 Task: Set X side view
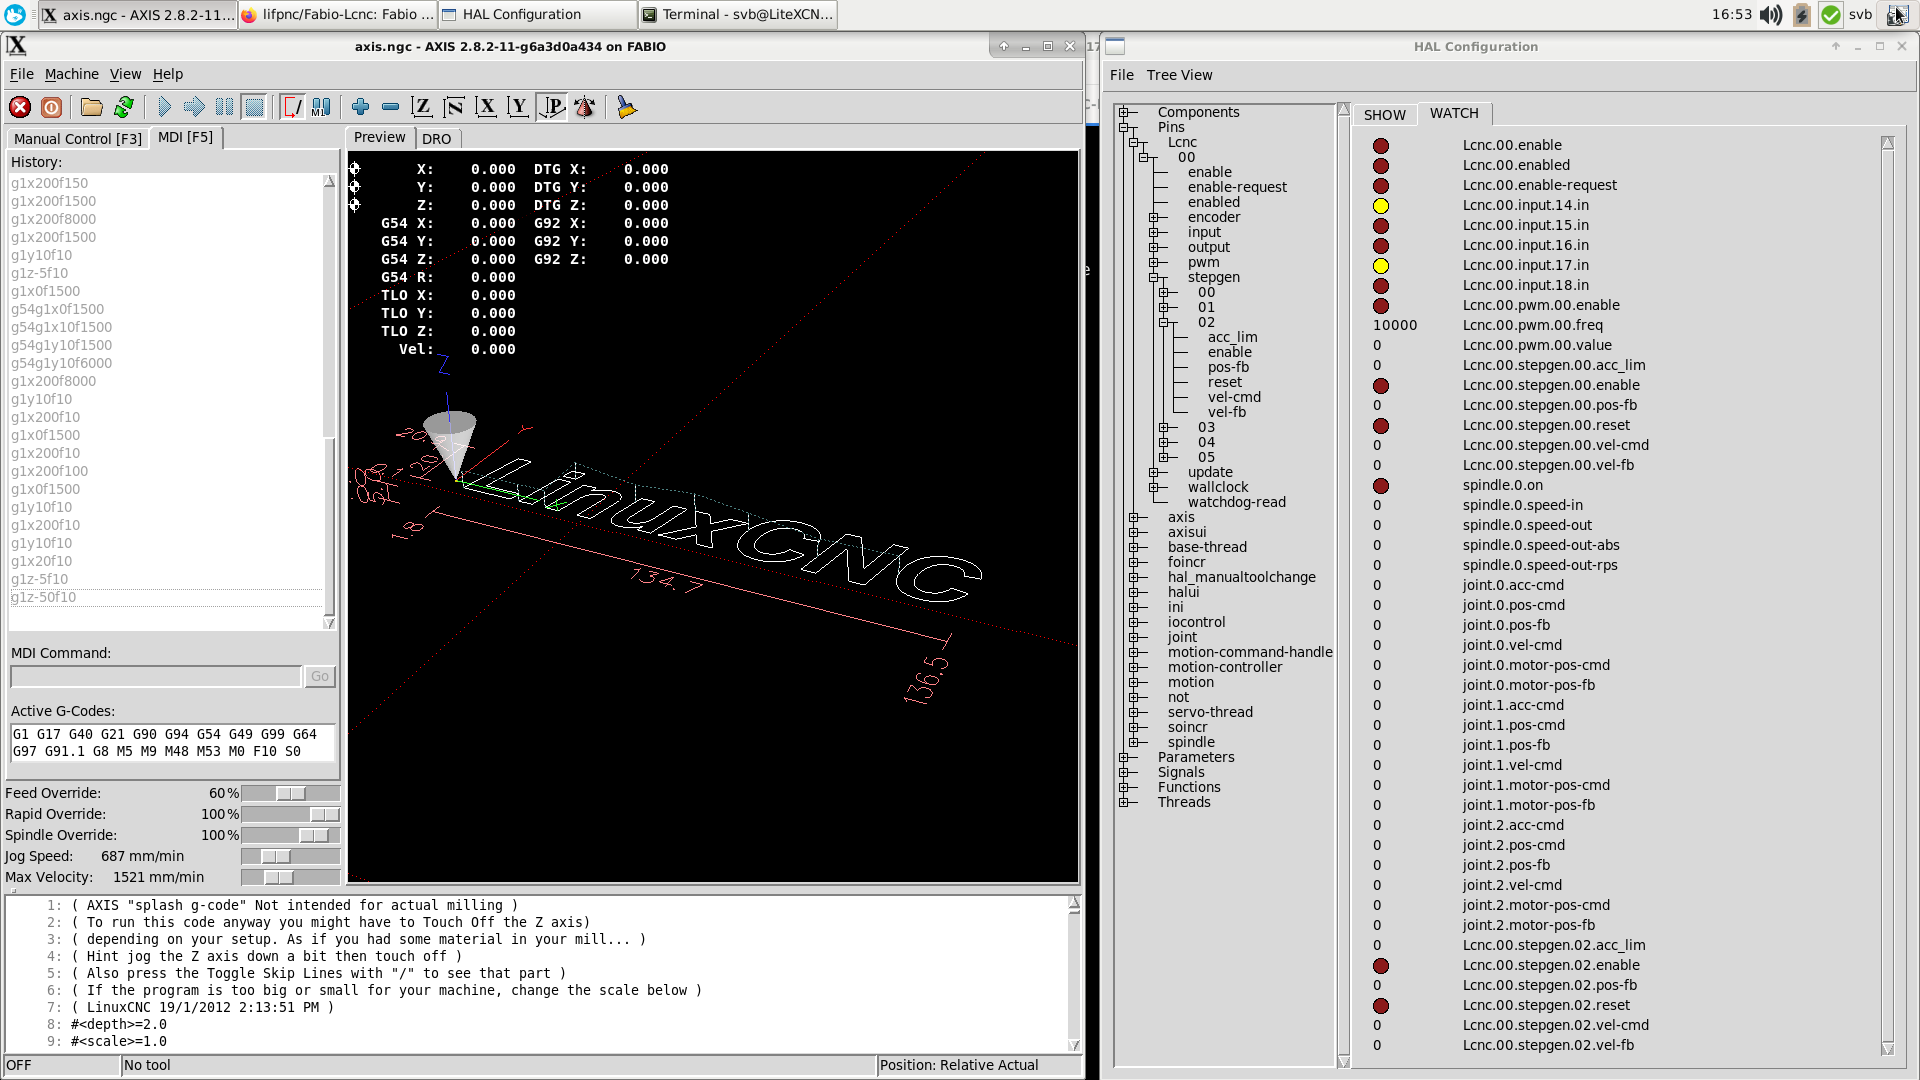click(486, 107)
